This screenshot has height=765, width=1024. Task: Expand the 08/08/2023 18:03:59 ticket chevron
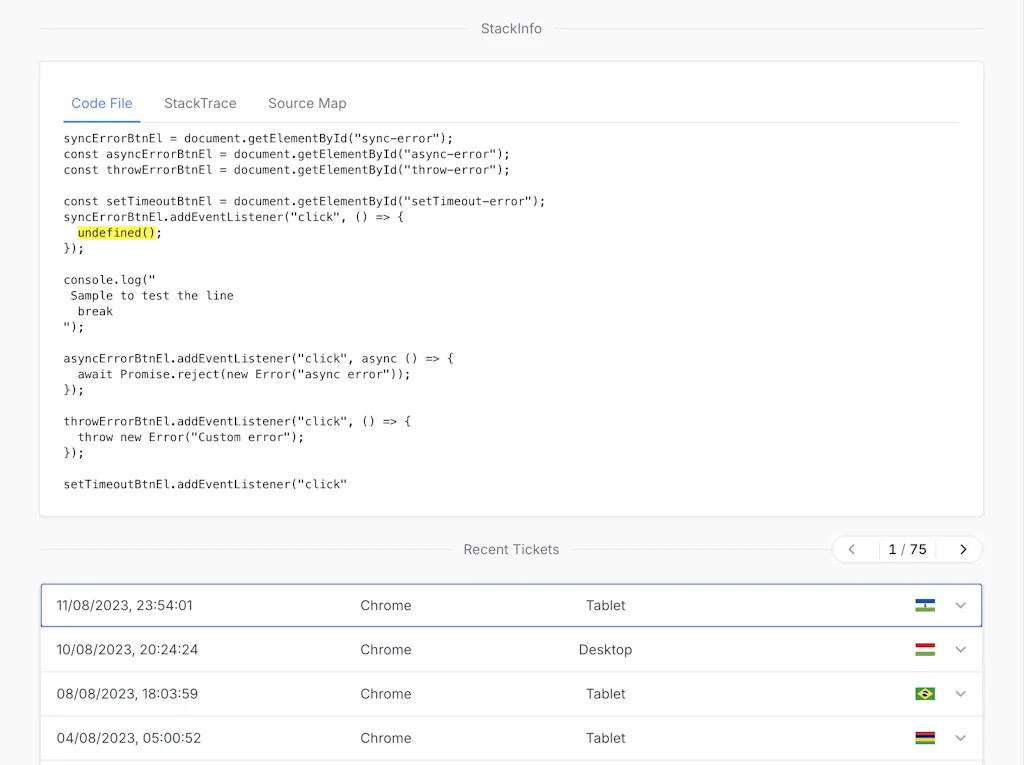[961, 693]
